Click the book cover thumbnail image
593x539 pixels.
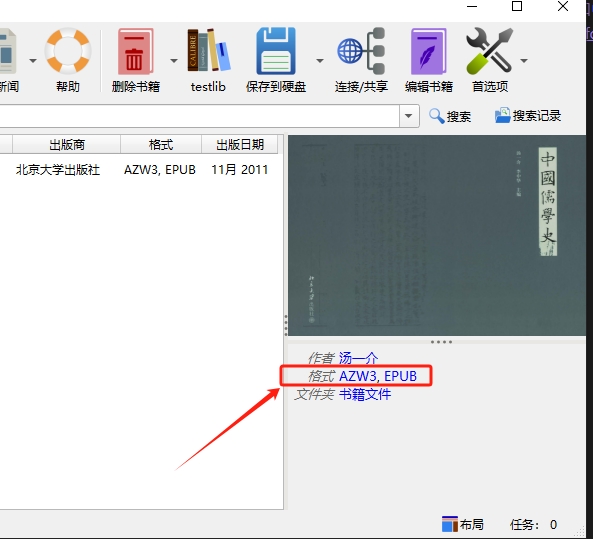click(437, 235)
